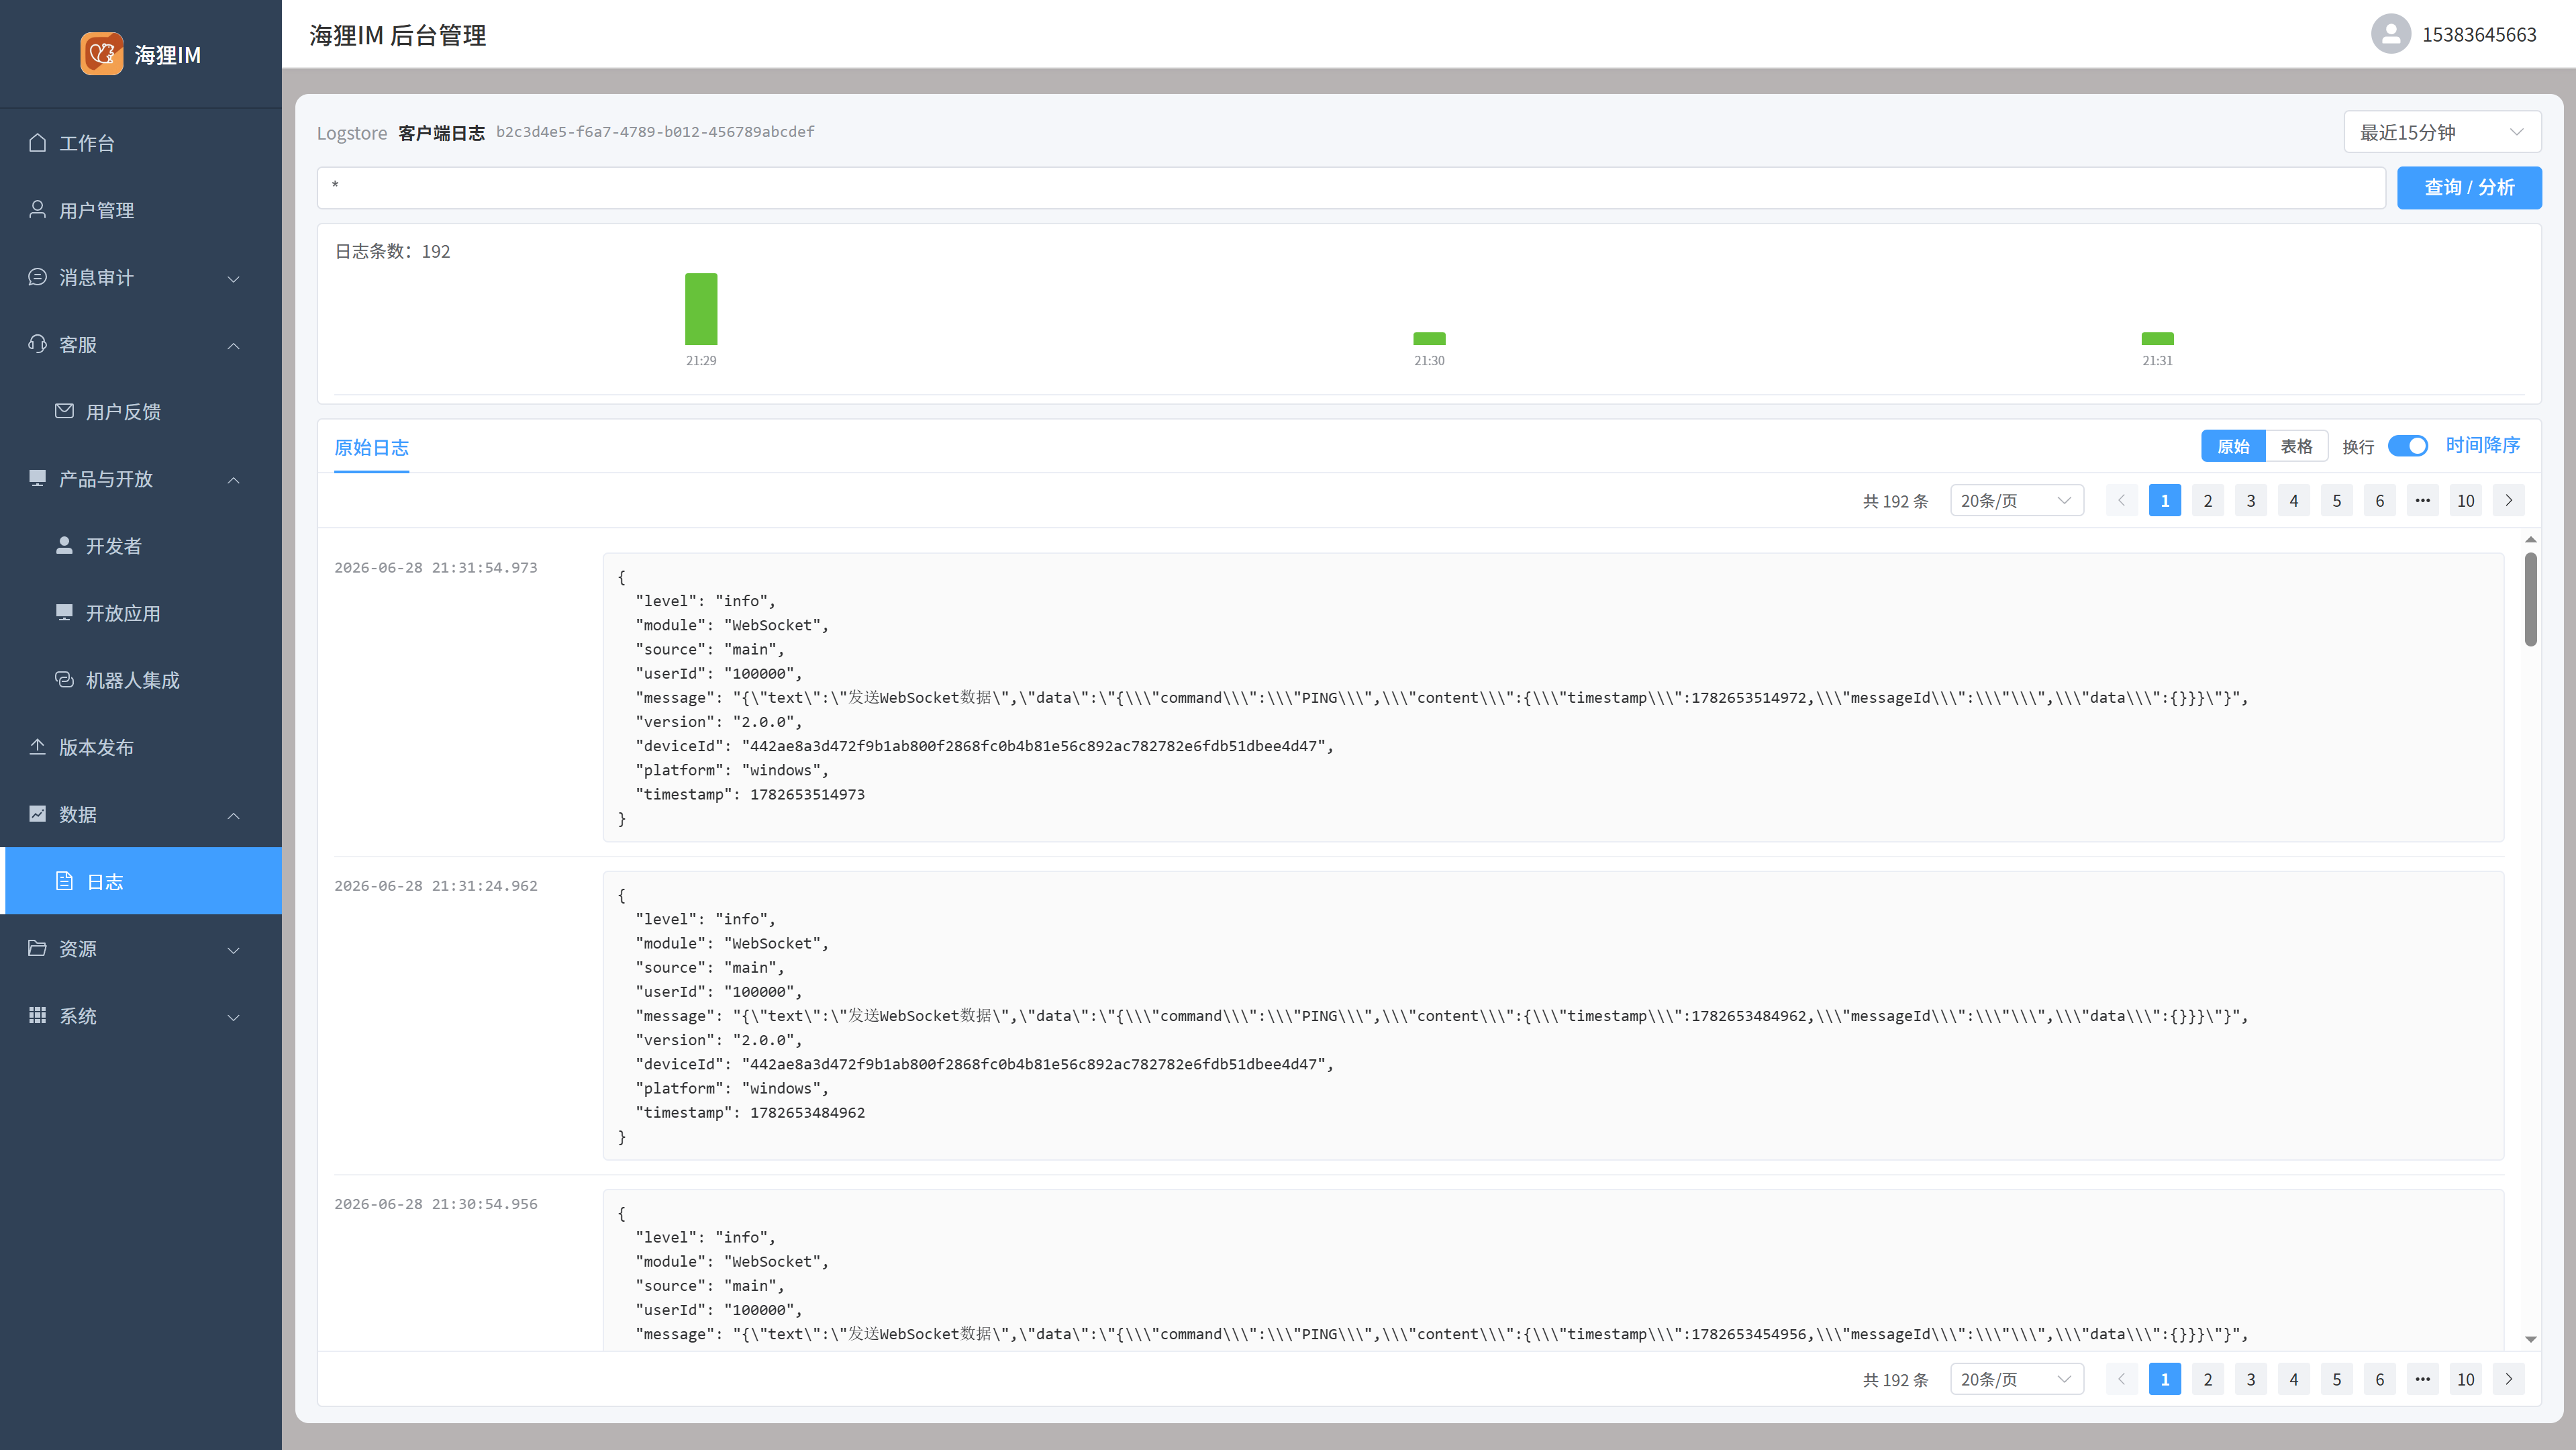Screen dimensions: 2576x1450
Task: Toggle the 换行 line-wrap switch
Action: click(2408, 446)
